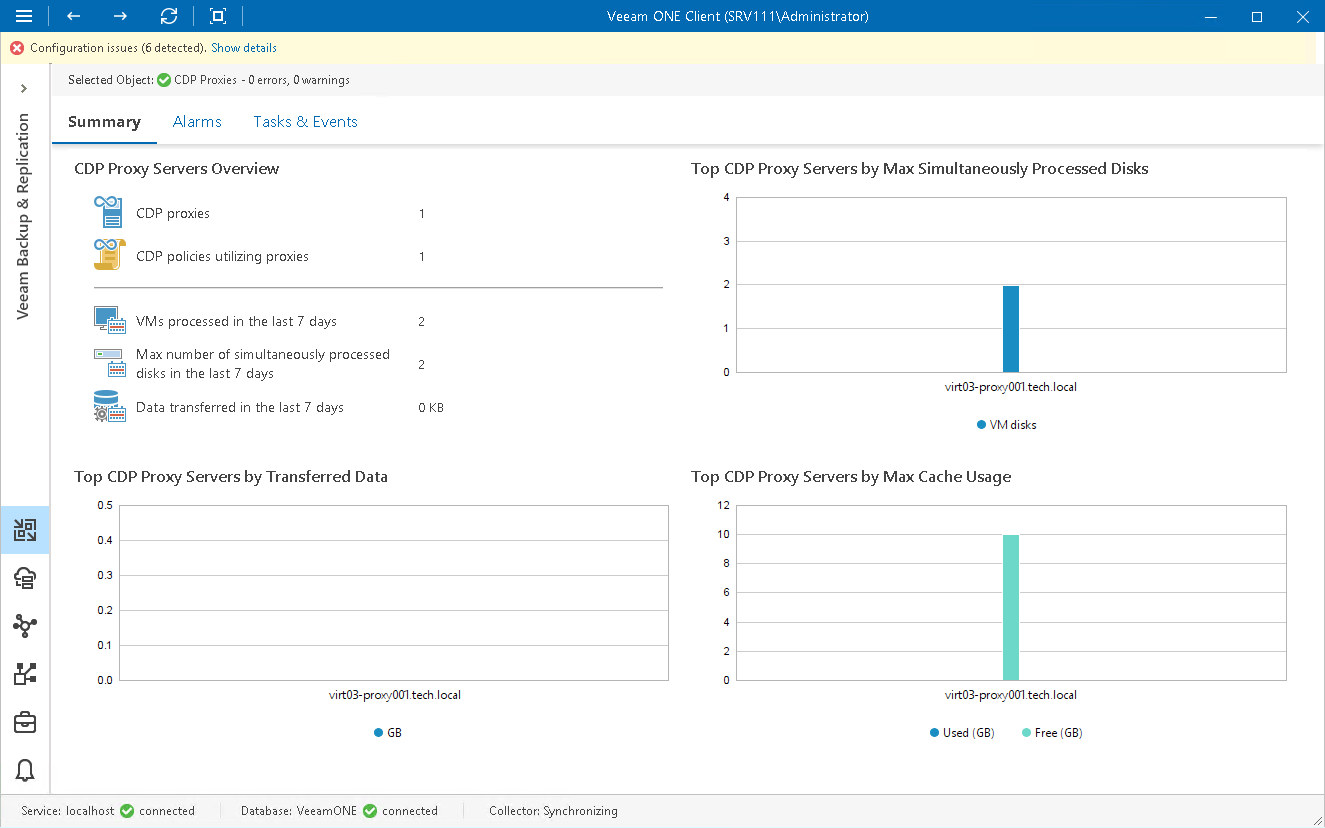Click the red configuration issues error icon
The height and width of the screenshot is (828, 1325).
pyautogui.click(x=17, y=48)
